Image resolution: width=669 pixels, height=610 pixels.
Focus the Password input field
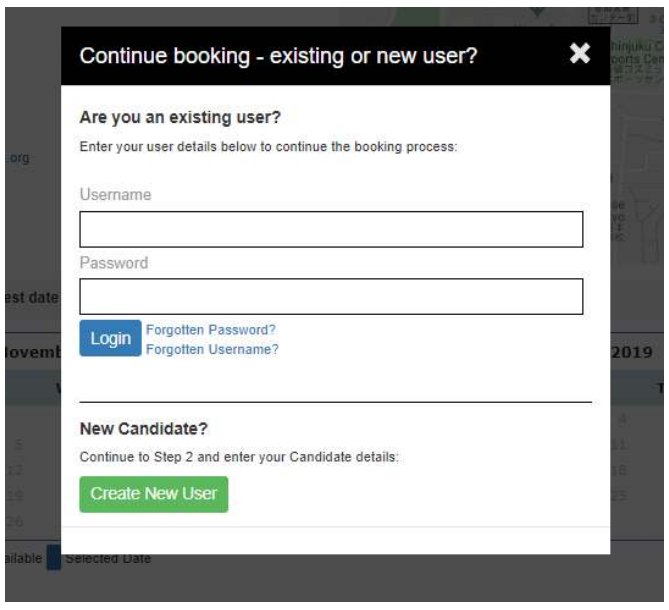coord(331,297)
